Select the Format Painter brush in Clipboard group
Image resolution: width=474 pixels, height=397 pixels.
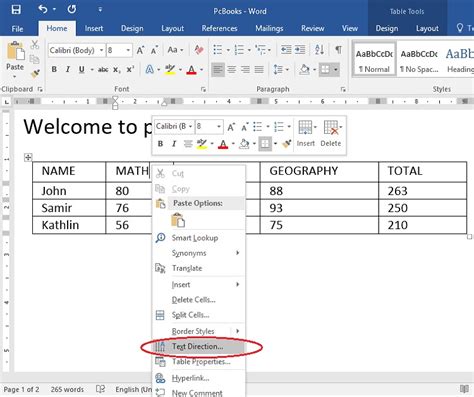35,74
